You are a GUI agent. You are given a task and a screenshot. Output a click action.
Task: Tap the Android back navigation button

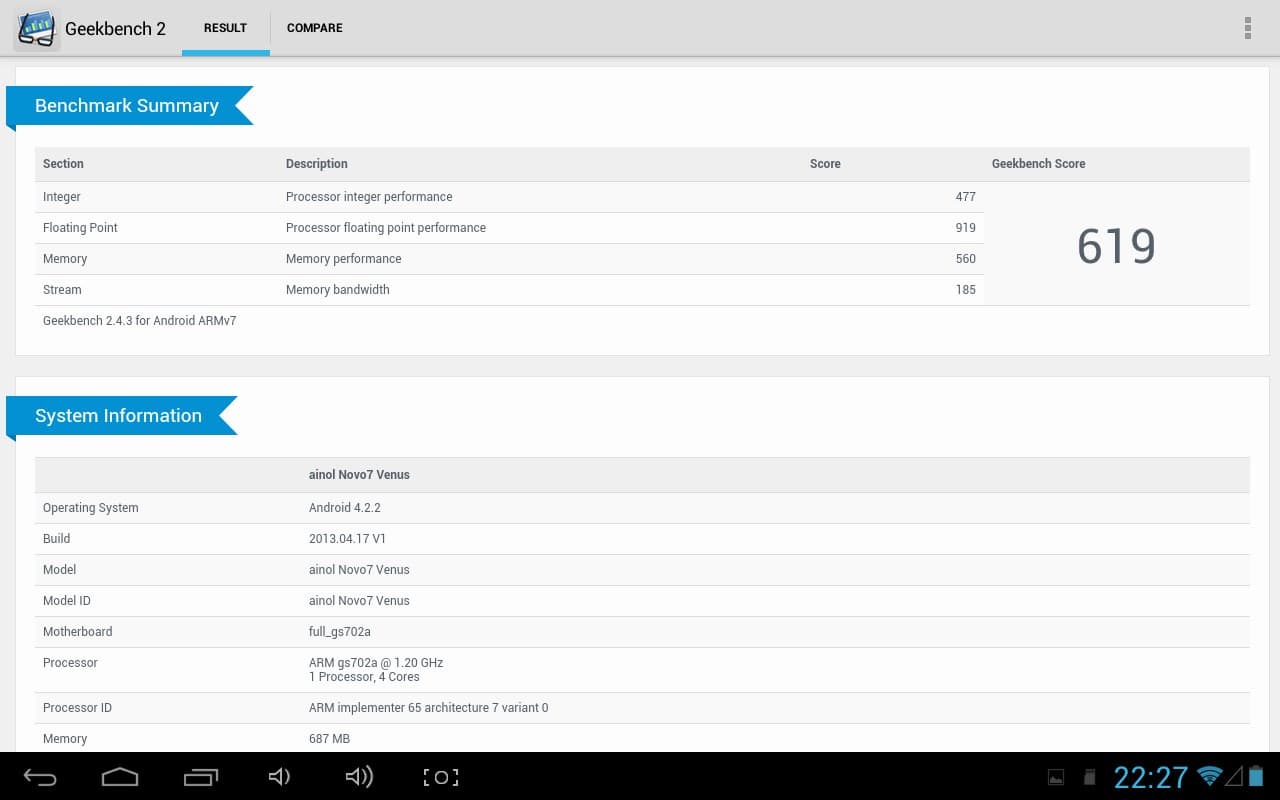coord(41,777)
